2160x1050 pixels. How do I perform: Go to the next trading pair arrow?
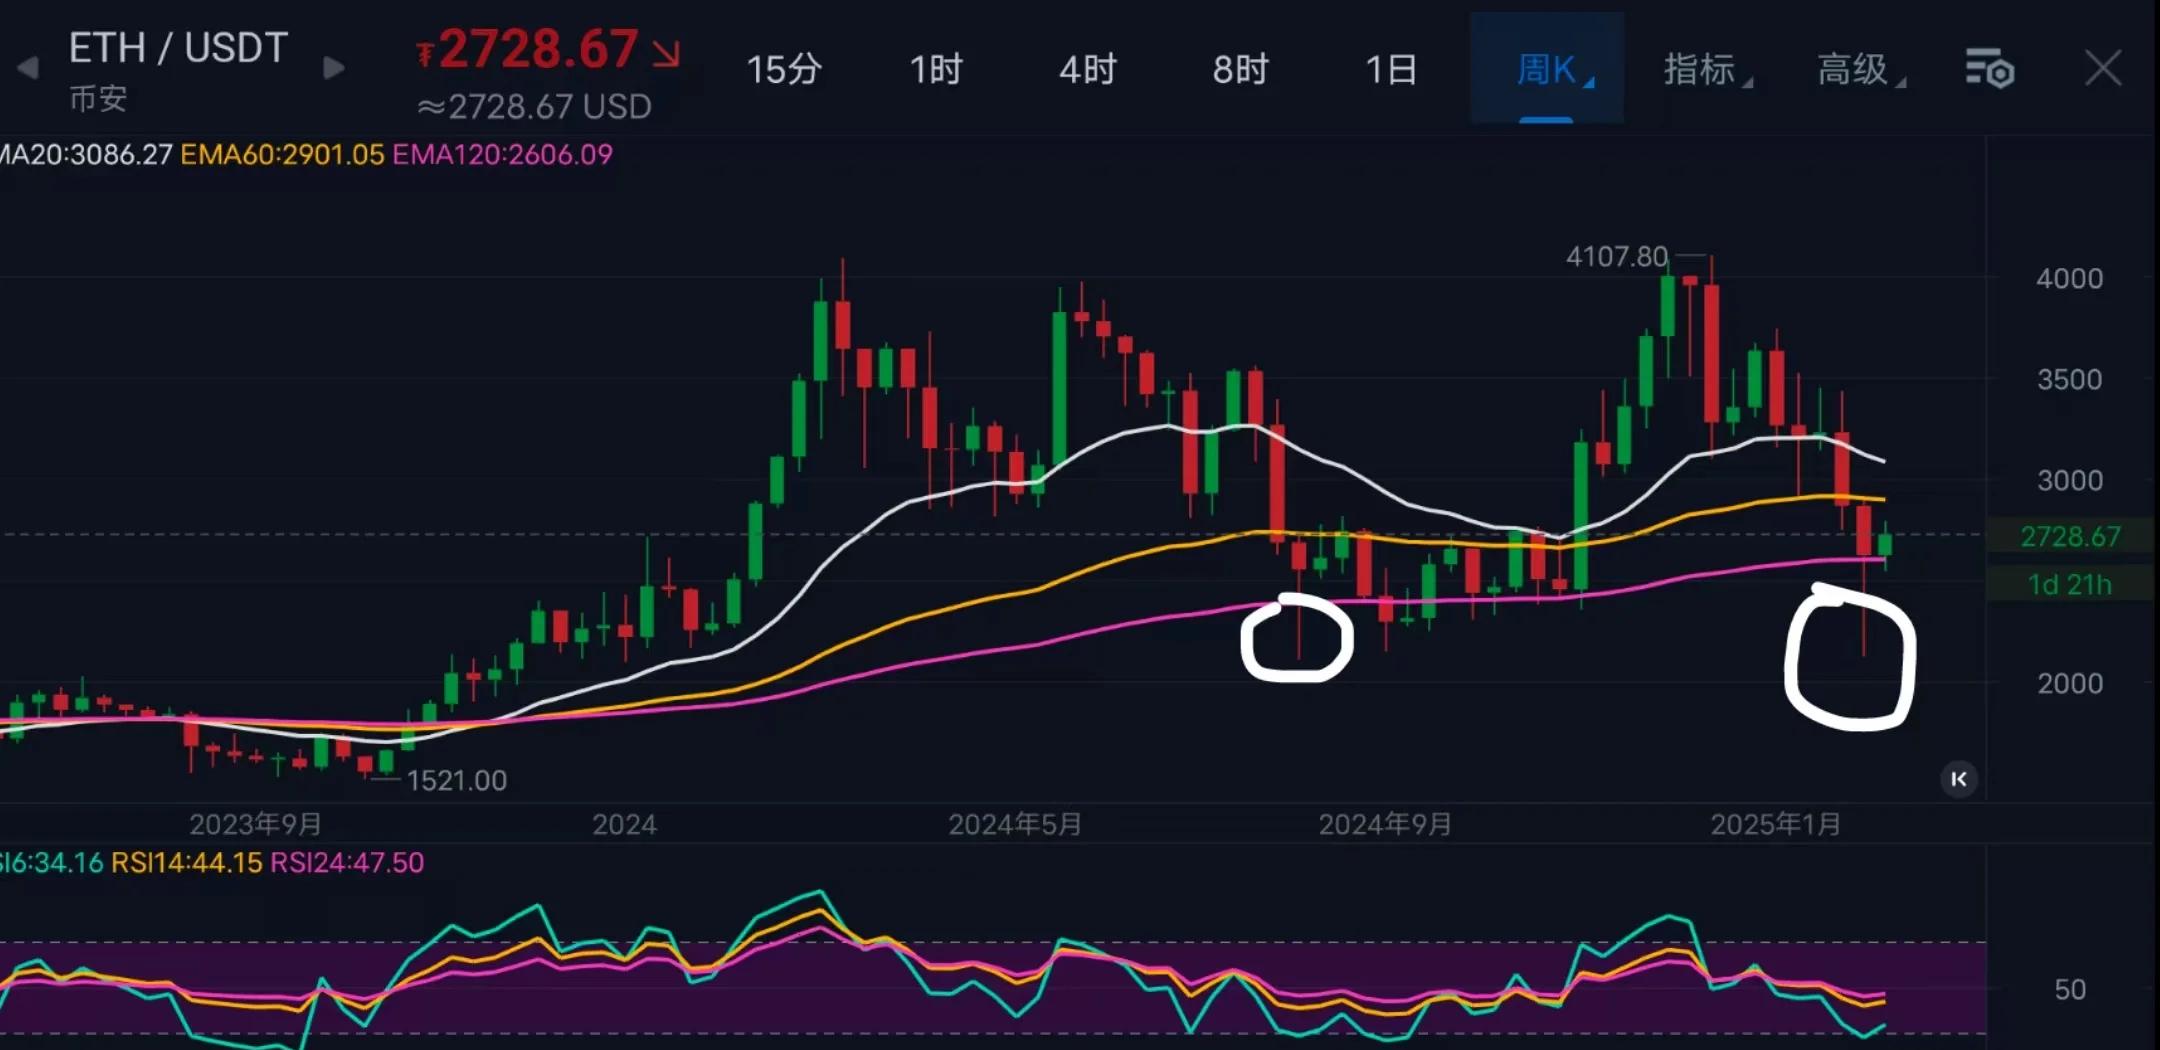coord(334,68)
